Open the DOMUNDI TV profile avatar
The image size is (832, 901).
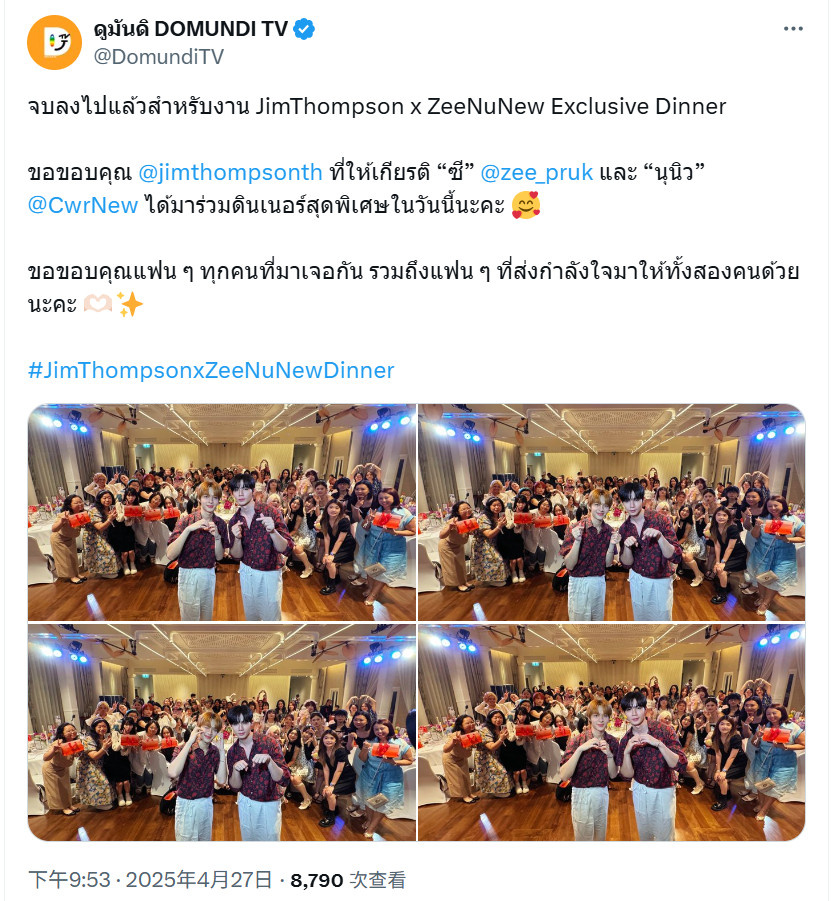click(x=55, y=43)
